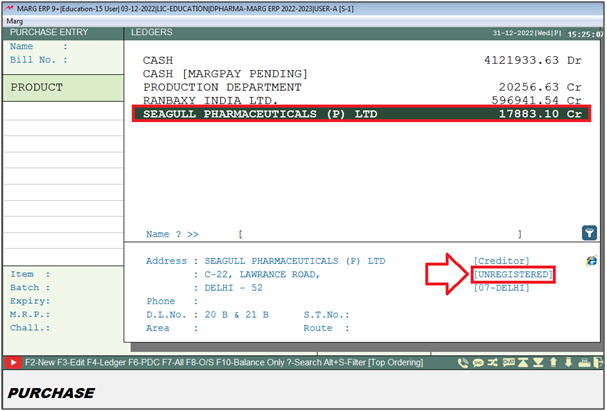
Task: Click the red play icon in bottom bar
Action: click(13, 363)
